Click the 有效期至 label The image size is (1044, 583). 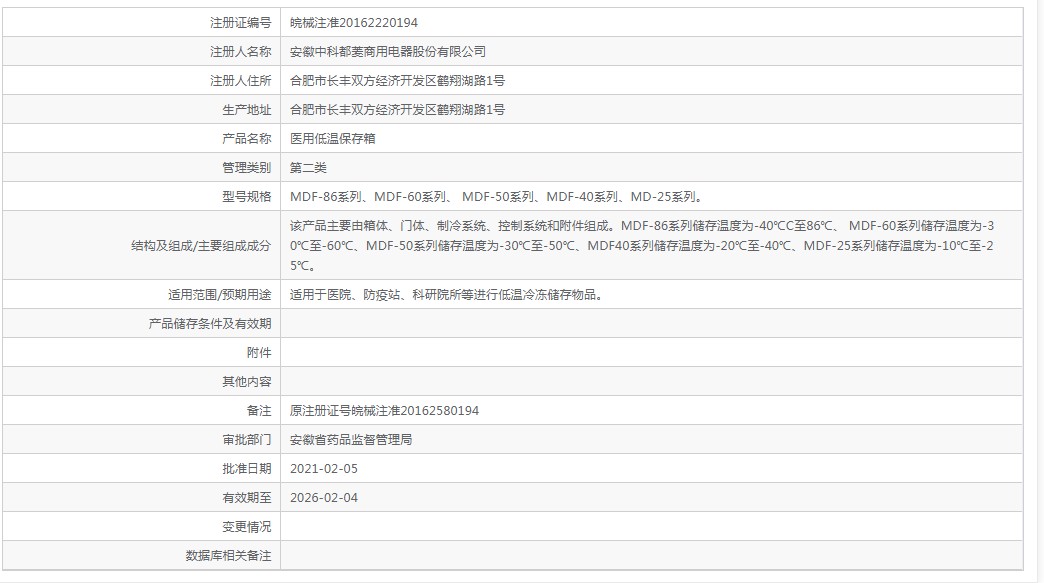246,498
